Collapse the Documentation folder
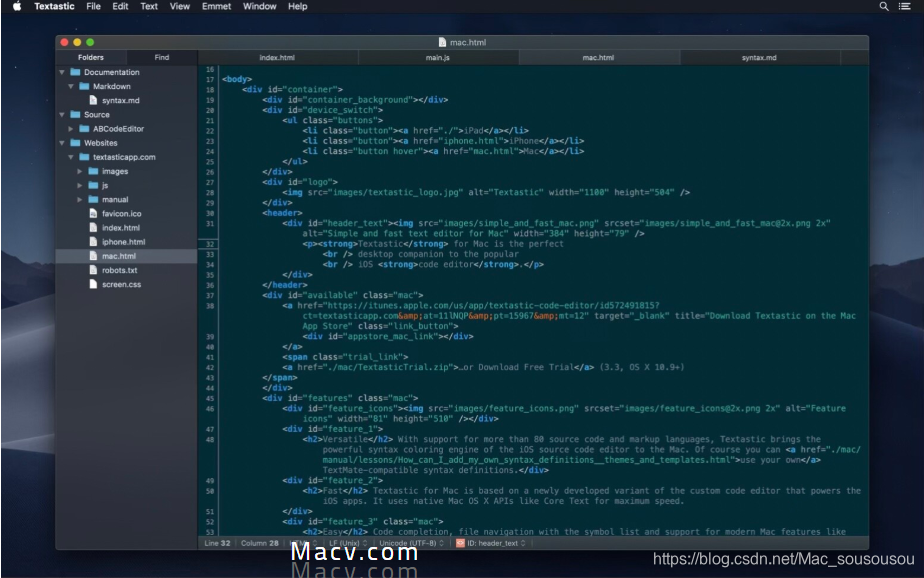This screenshot has width=924, height=578. [x=62, y=72]
